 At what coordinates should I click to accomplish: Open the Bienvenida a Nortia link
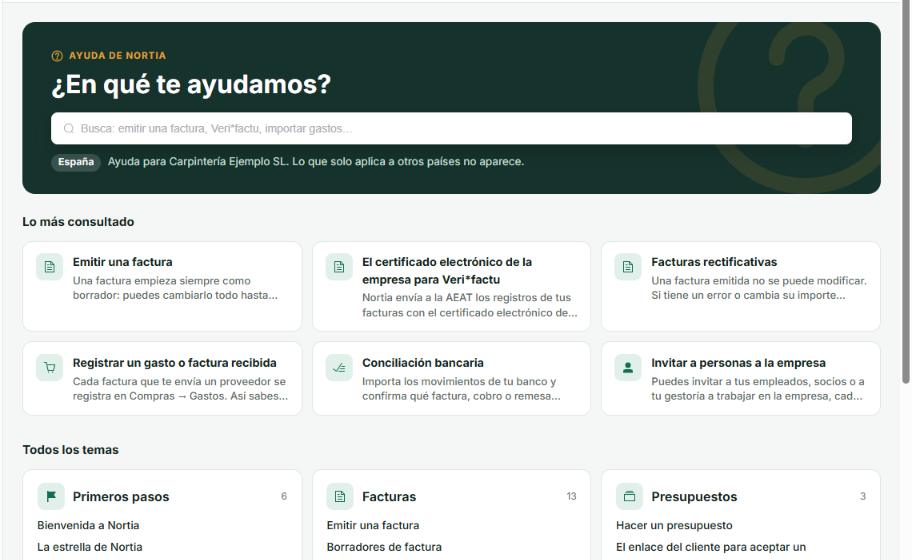pos(88,525)
